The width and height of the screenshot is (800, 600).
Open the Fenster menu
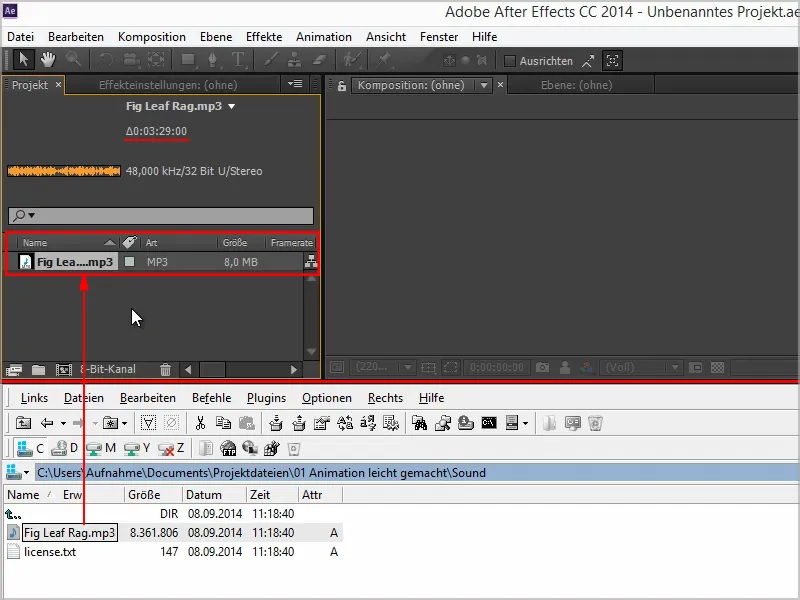(x=439, y=37)
